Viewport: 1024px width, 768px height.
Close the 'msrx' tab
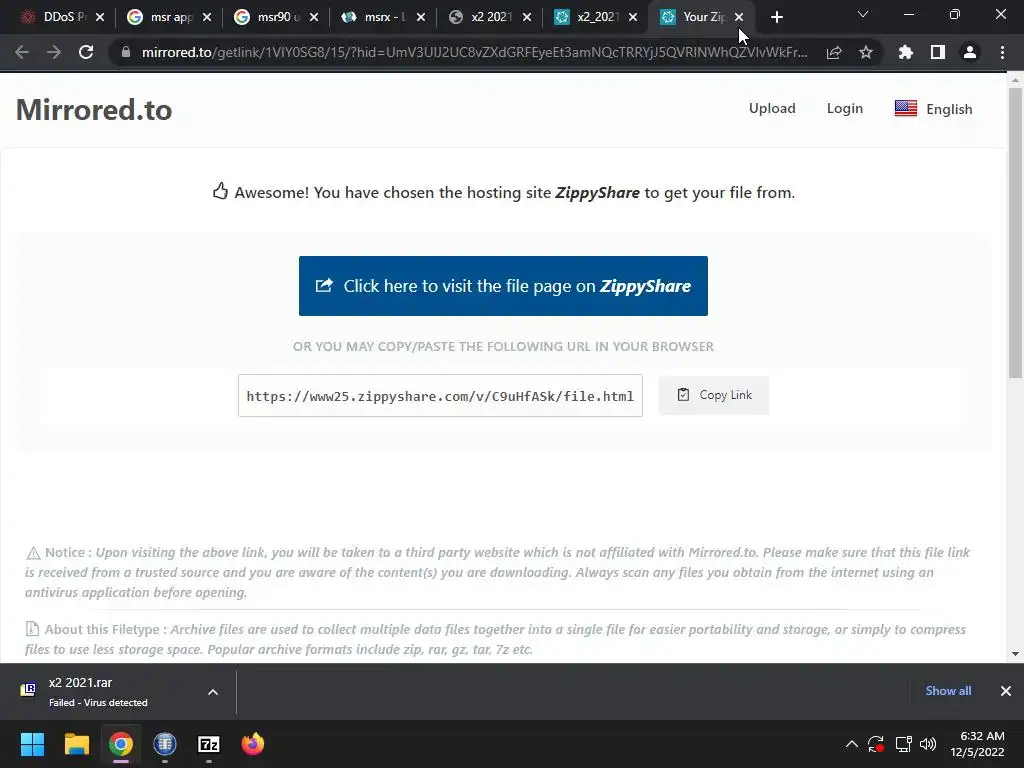pyautogui.click(x=421, y=17)
